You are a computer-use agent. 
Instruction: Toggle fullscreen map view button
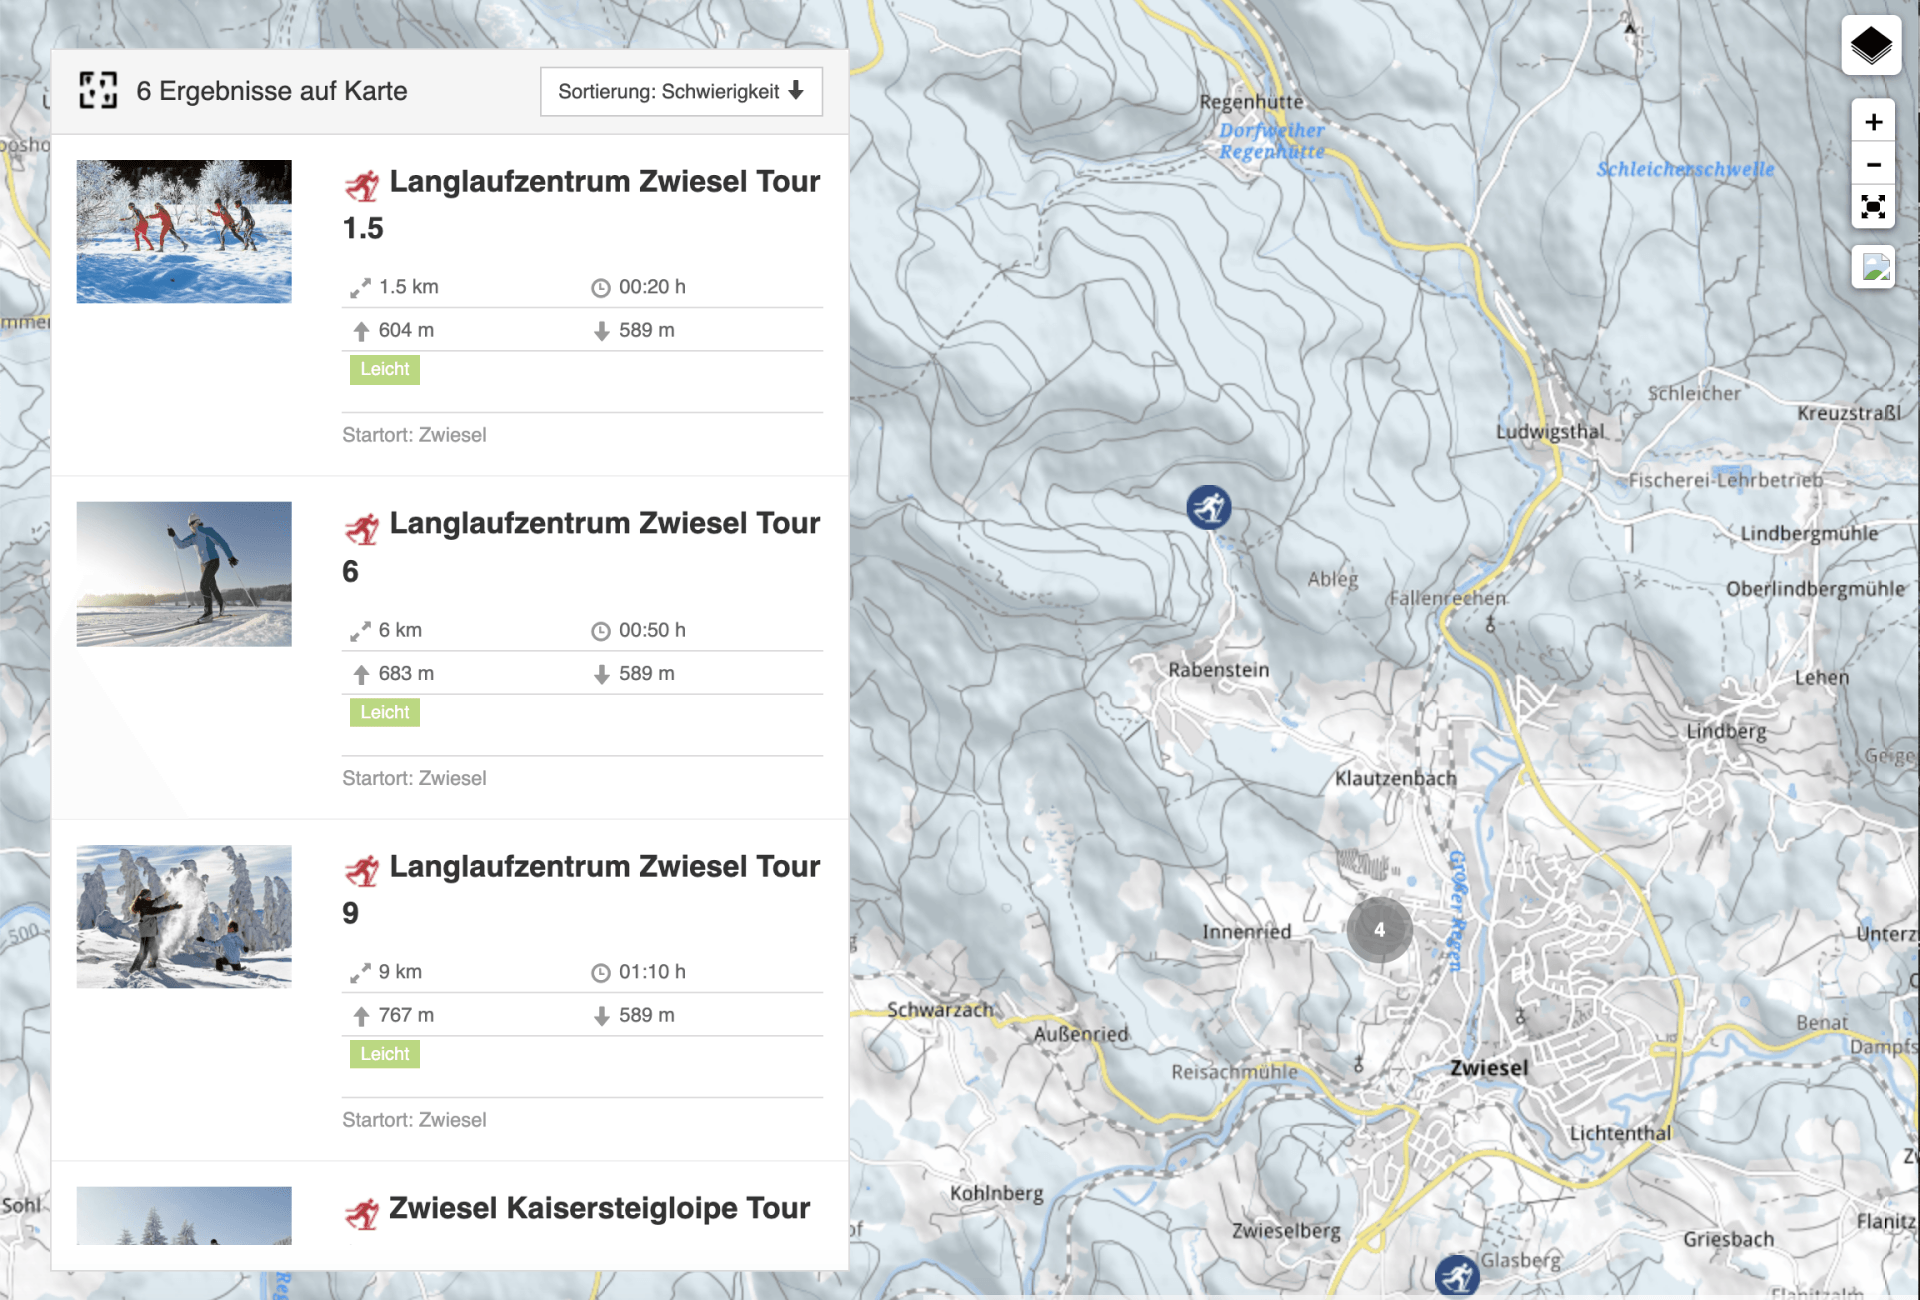click(x=1873, y=207)
